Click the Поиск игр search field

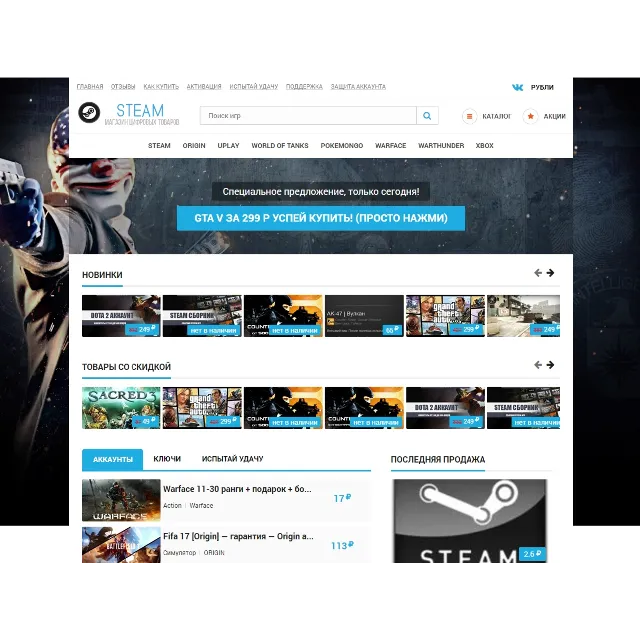pos(308,116)
